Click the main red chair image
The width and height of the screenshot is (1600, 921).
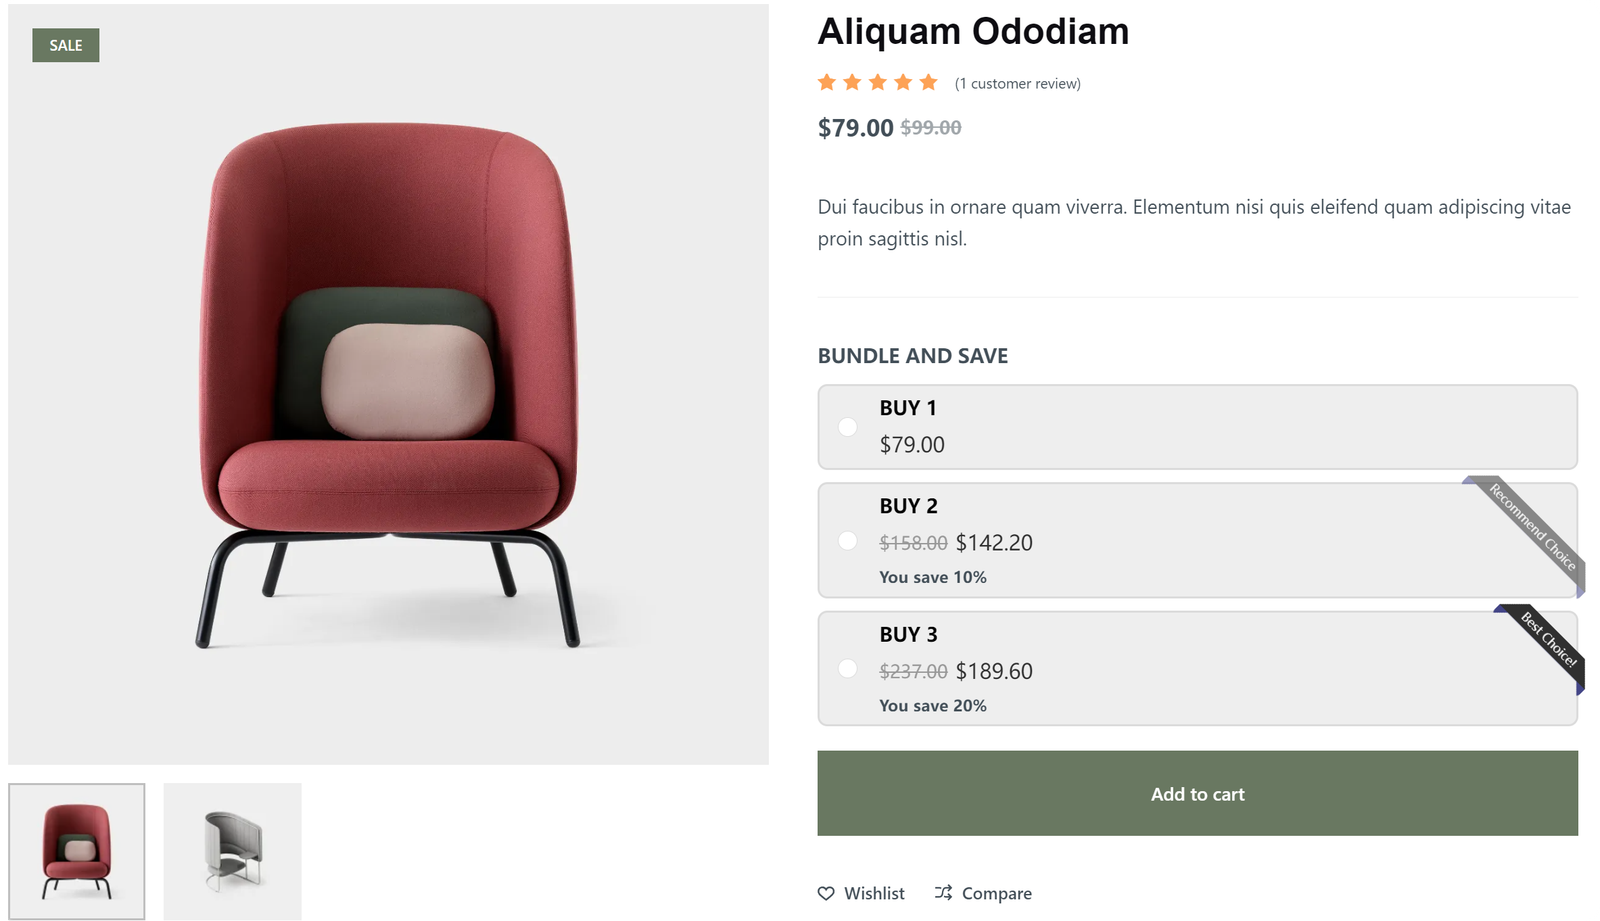pyautogui.click(x=388, y=384)
